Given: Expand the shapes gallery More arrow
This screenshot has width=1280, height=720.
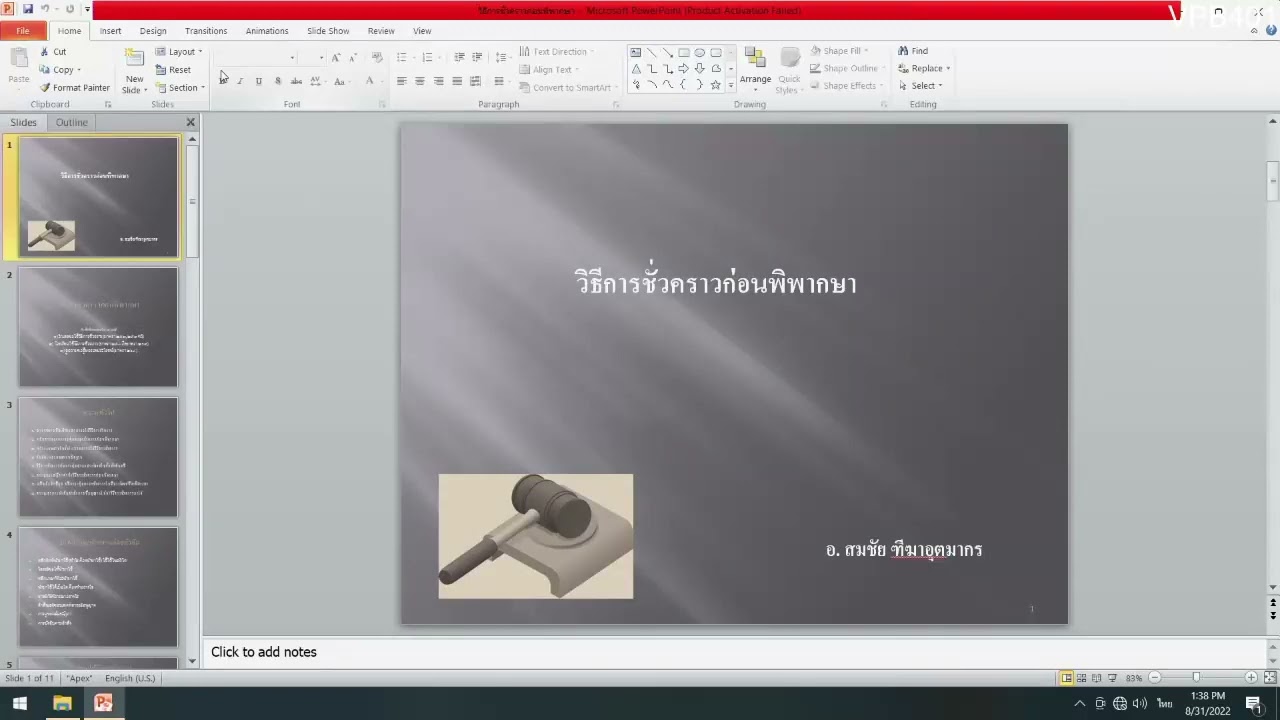Looking at the screenshot, I should (x=730, y=85).
